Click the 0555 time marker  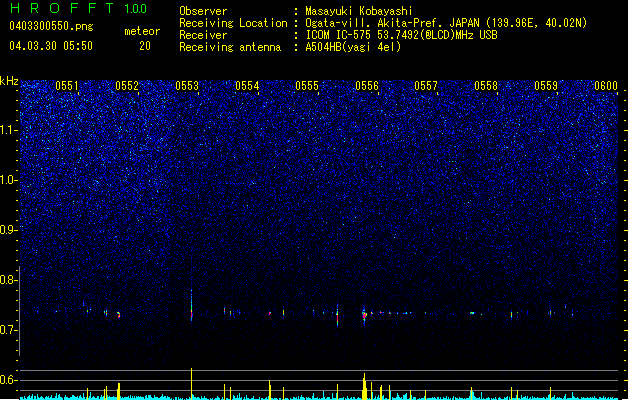pyautogui.click(x=307, y=86)
